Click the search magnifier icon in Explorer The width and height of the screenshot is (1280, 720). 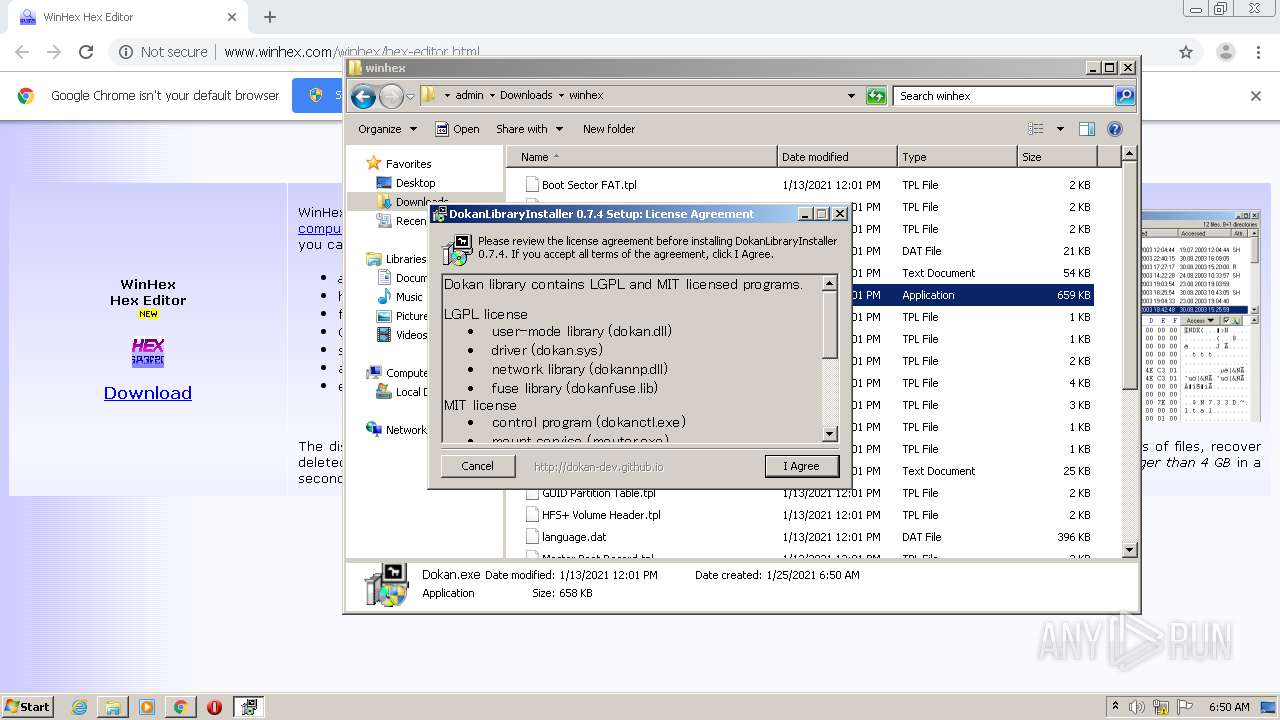(1125, 96)
